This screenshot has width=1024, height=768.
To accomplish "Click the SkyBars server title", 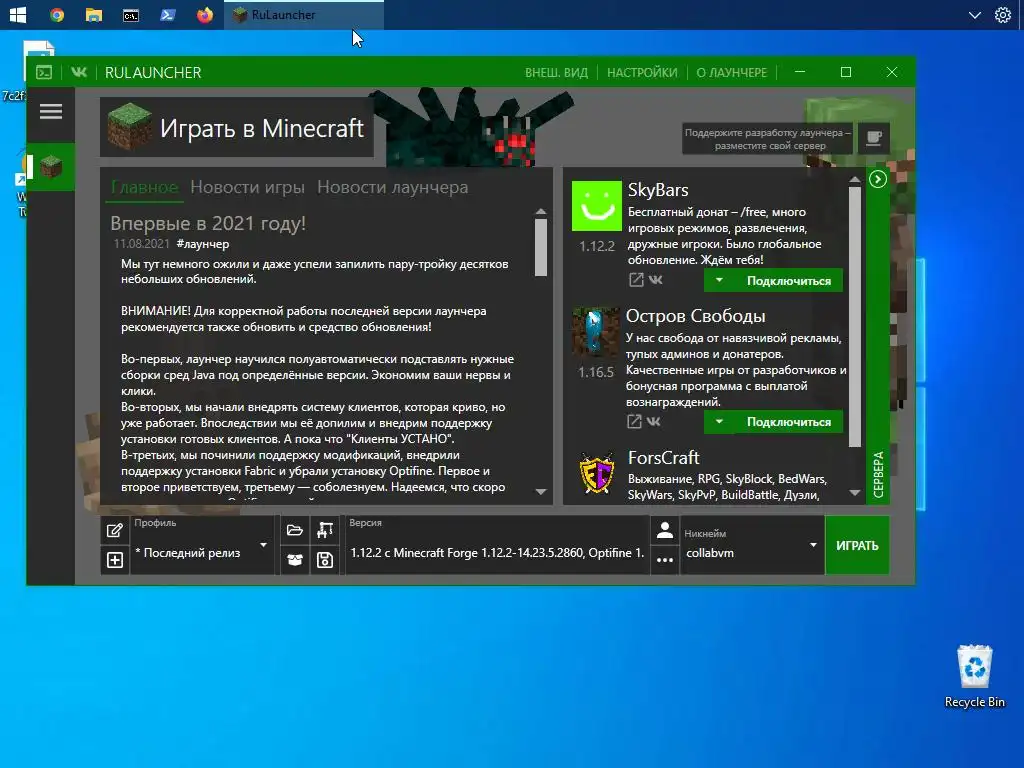I will click(658, 189).
